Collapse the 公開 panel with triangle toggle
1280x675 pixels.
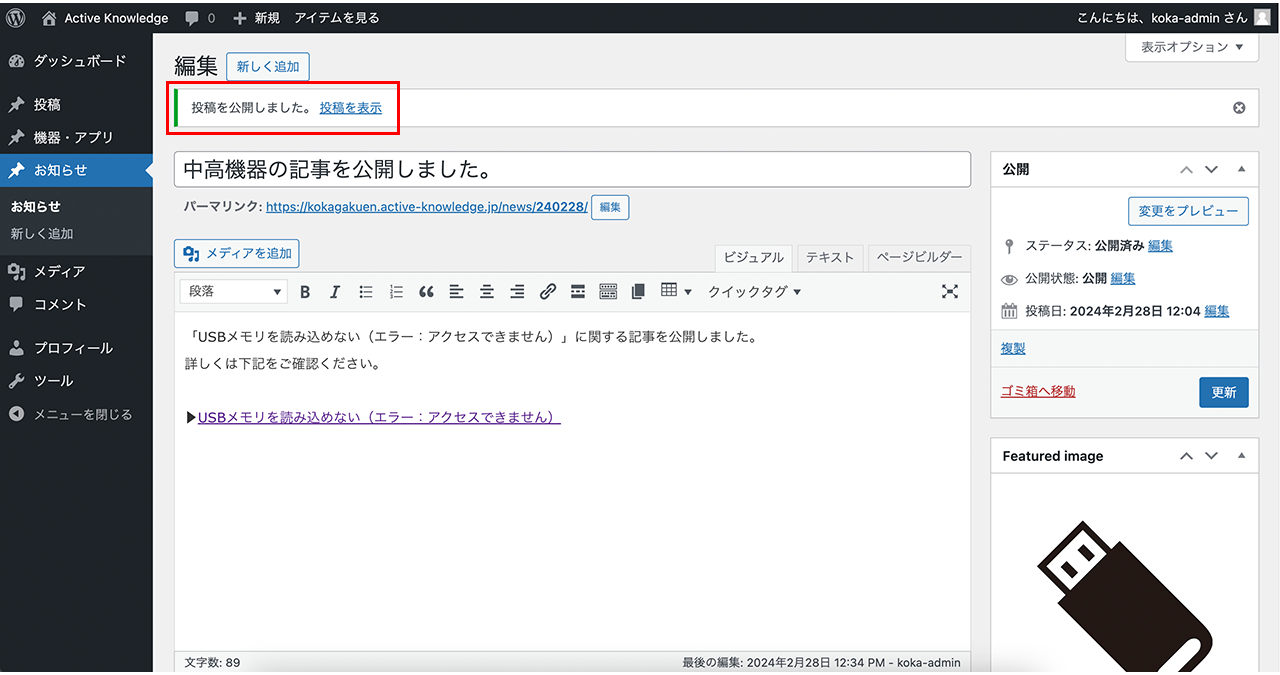(x=1242, y=170)
